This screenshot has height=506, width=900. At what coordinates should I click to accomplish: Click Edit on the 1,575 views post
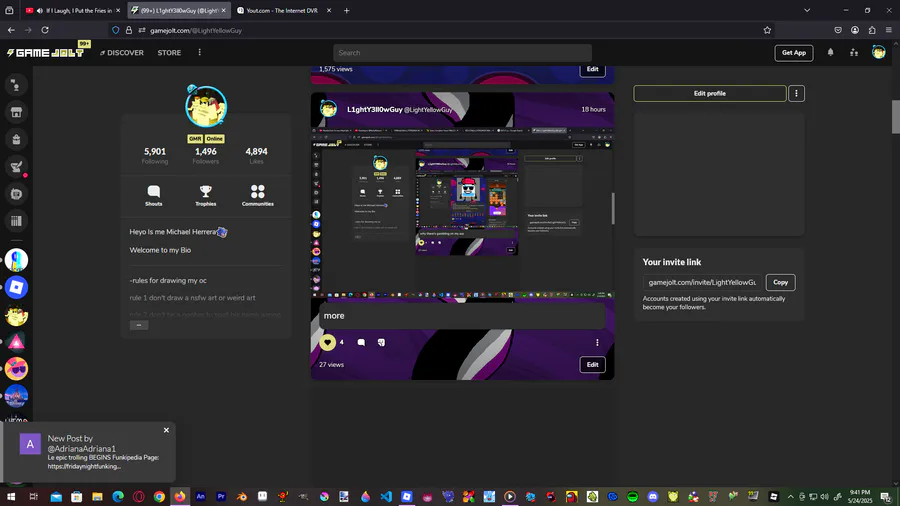coord(592,69)
